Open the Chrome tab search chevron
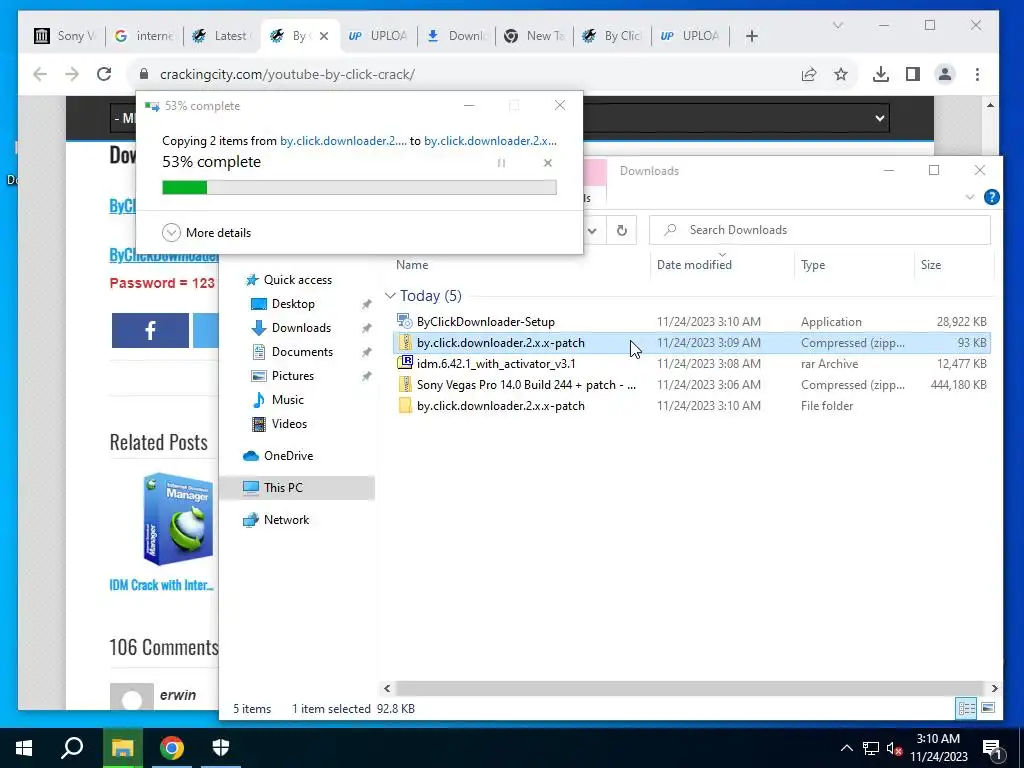1024x768 pixels. pos(838,25)
